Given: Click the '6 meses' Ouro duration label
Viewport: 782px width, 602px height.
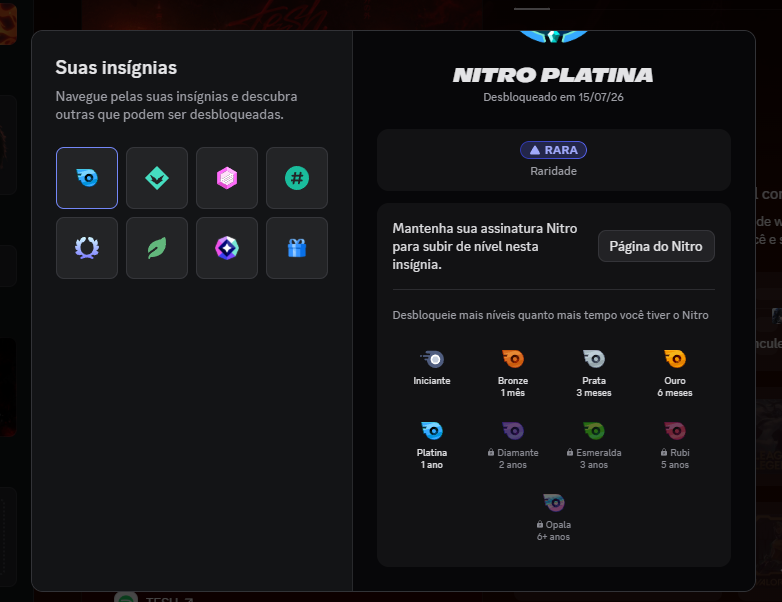Looking at the screenshot, I should click(675, 393).
